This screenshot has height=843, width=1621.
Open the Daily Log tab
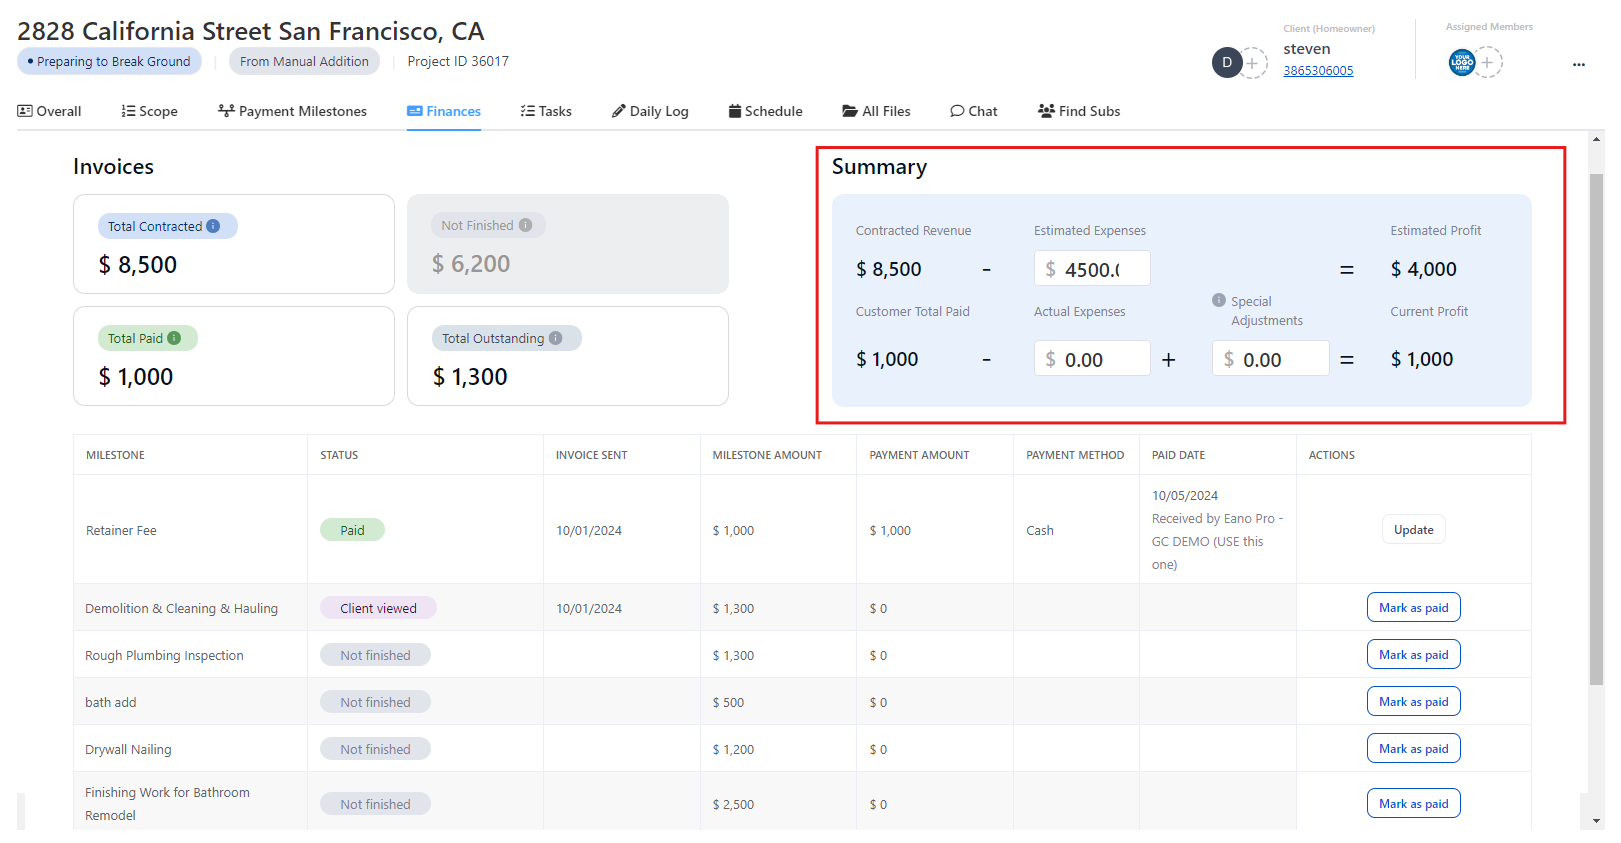point(650,112)
